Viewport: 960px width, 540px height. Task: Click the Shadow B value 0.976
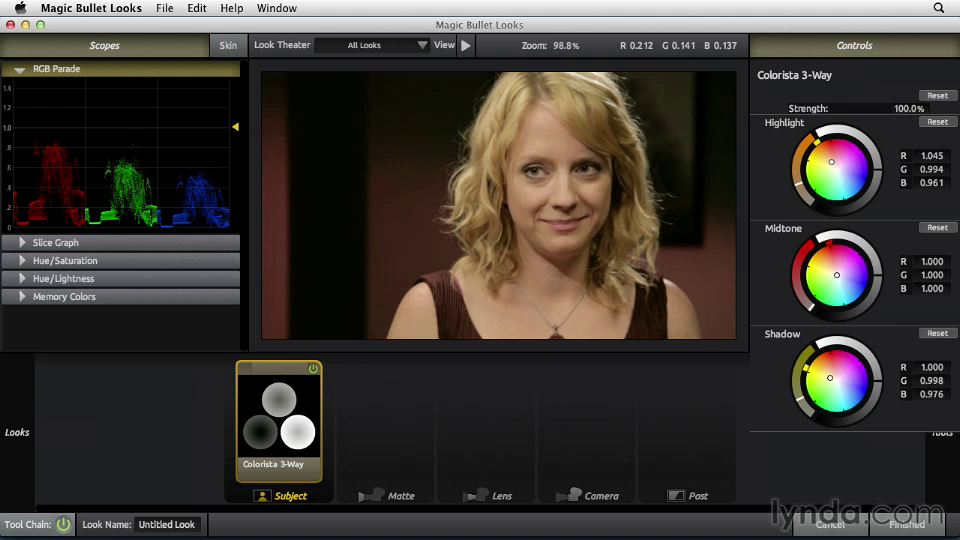click(932, 394)
